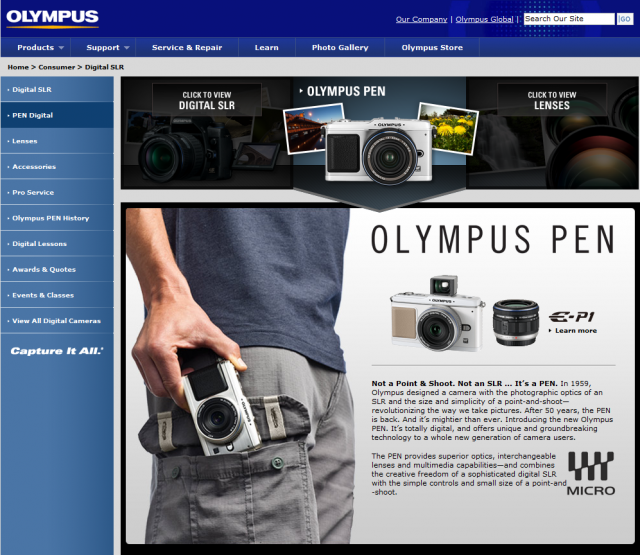Expand the Products dropdown arrow
The image size is (640, 555).
pyautogui.click(x=61, y=48)
